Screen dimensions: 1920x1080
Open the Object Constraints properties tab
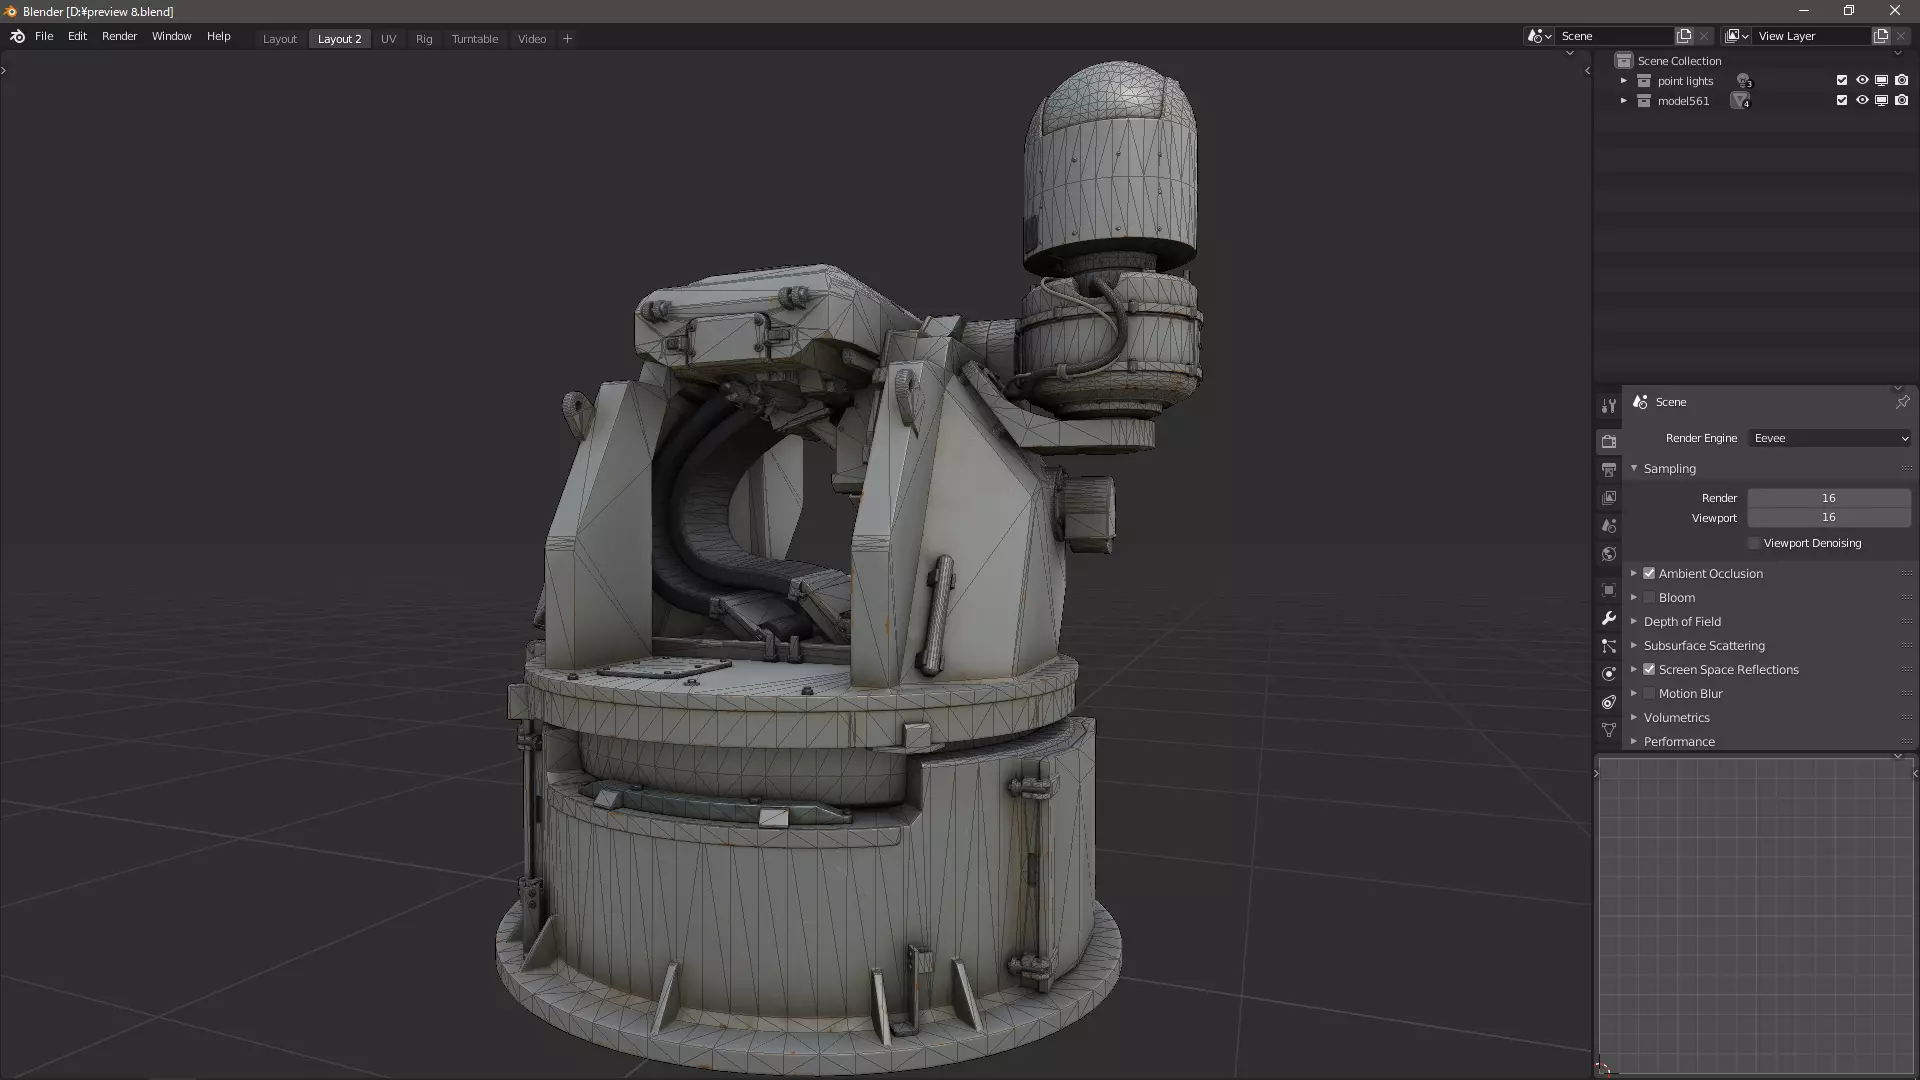[x=1608, y=702]
